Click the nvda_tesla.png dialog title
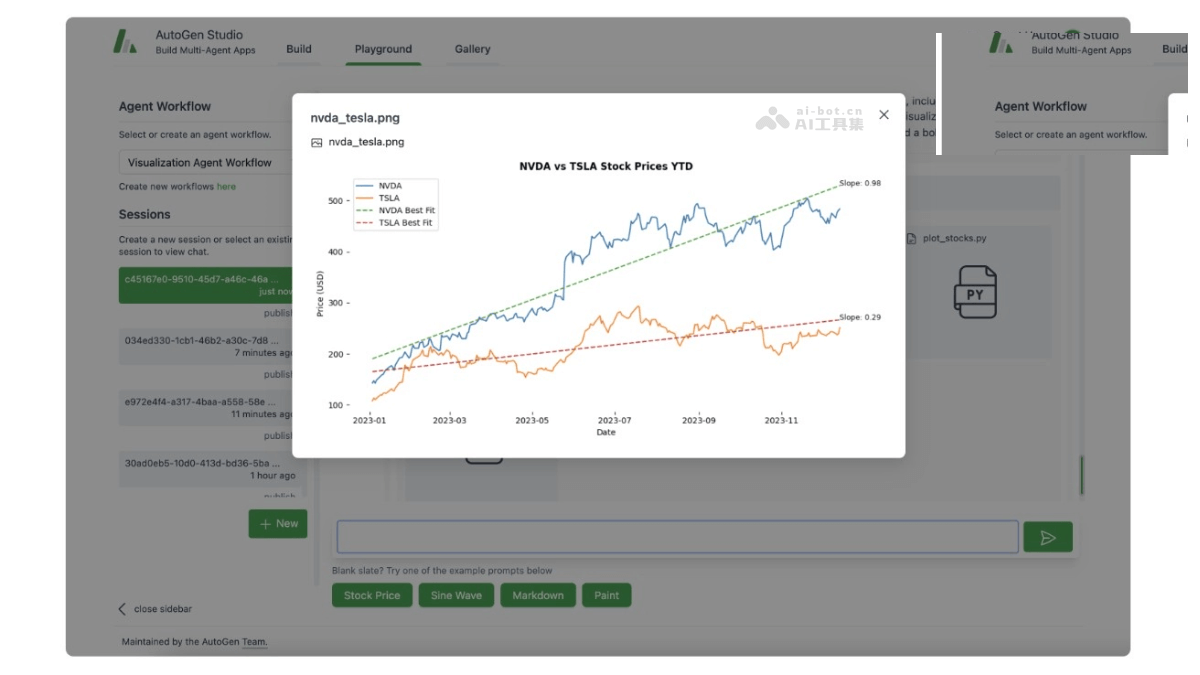Screen dimensions: 1200x675 point(355,118)
